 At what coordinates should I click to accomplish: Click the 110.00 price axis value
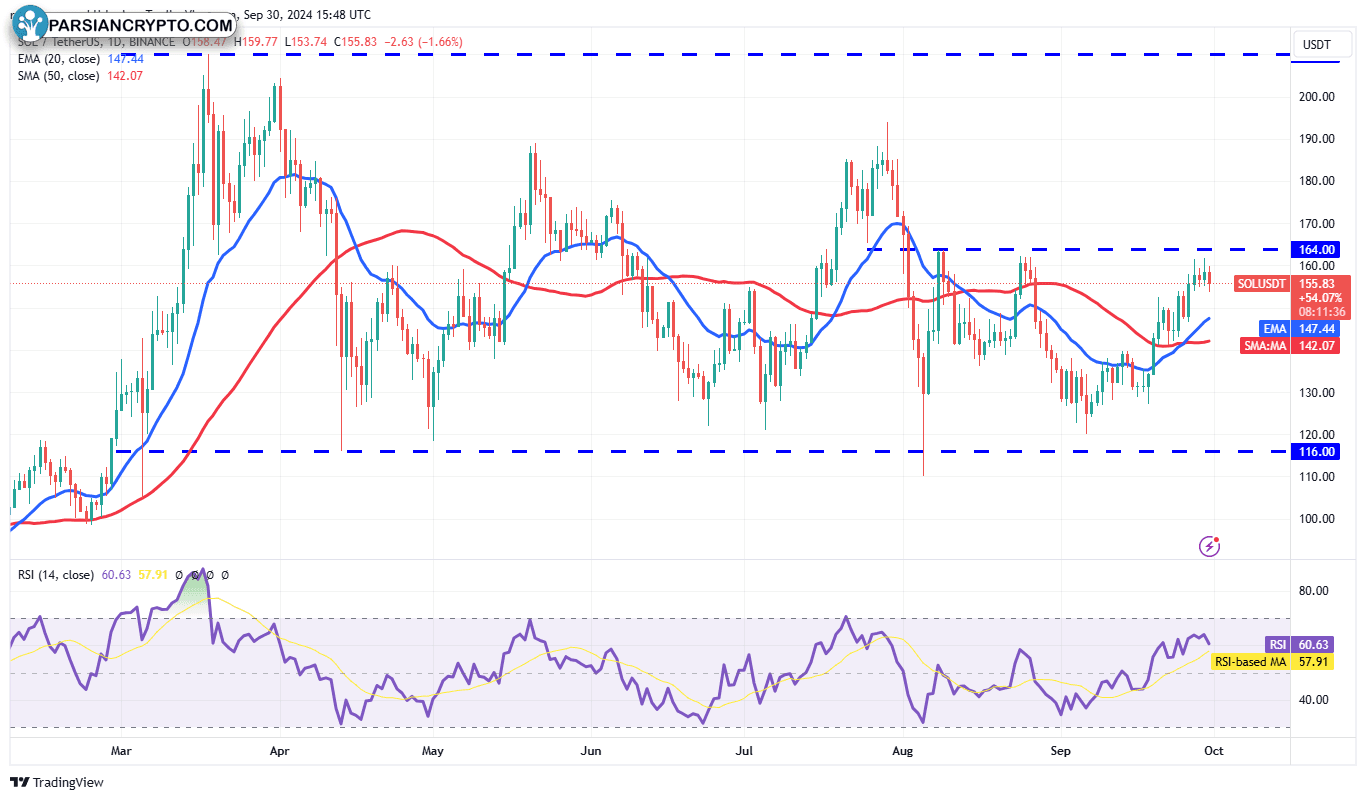pos(1316,476)
